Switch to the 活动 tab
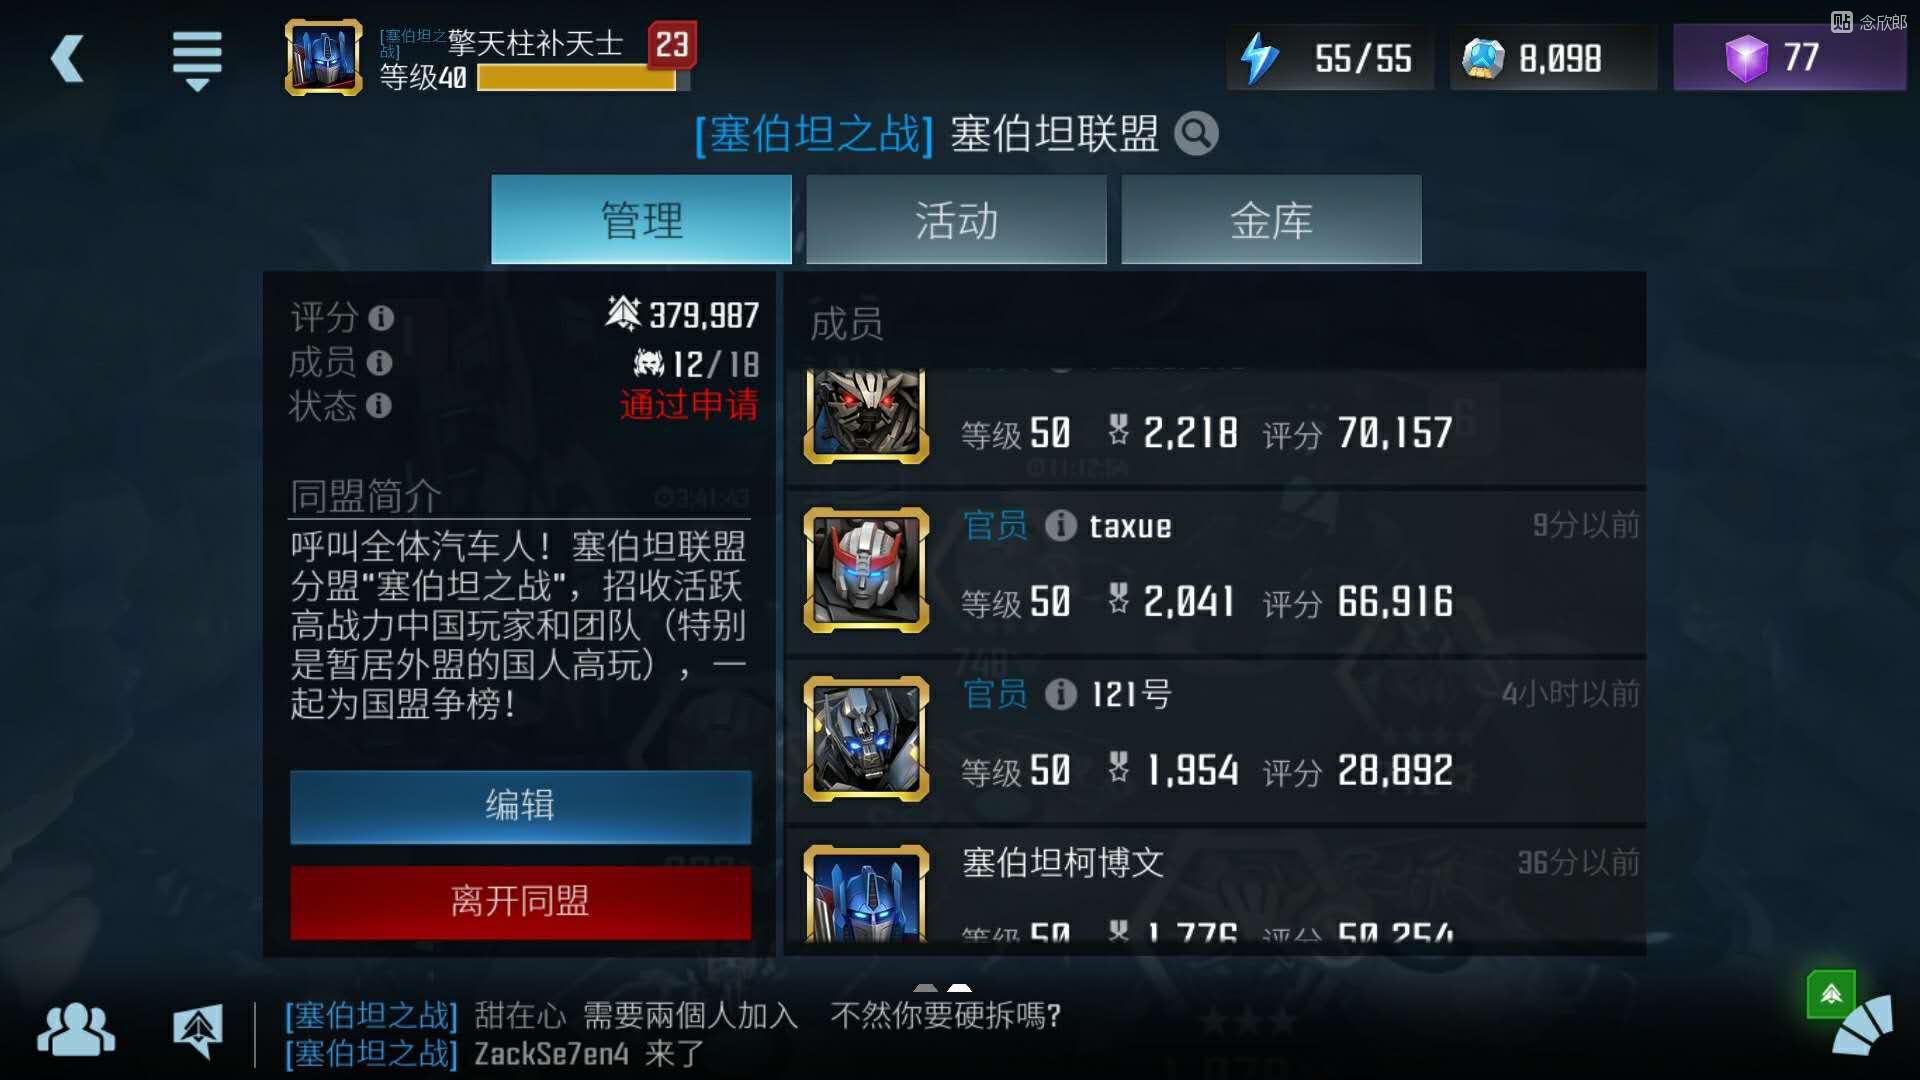 click(956, 219)
